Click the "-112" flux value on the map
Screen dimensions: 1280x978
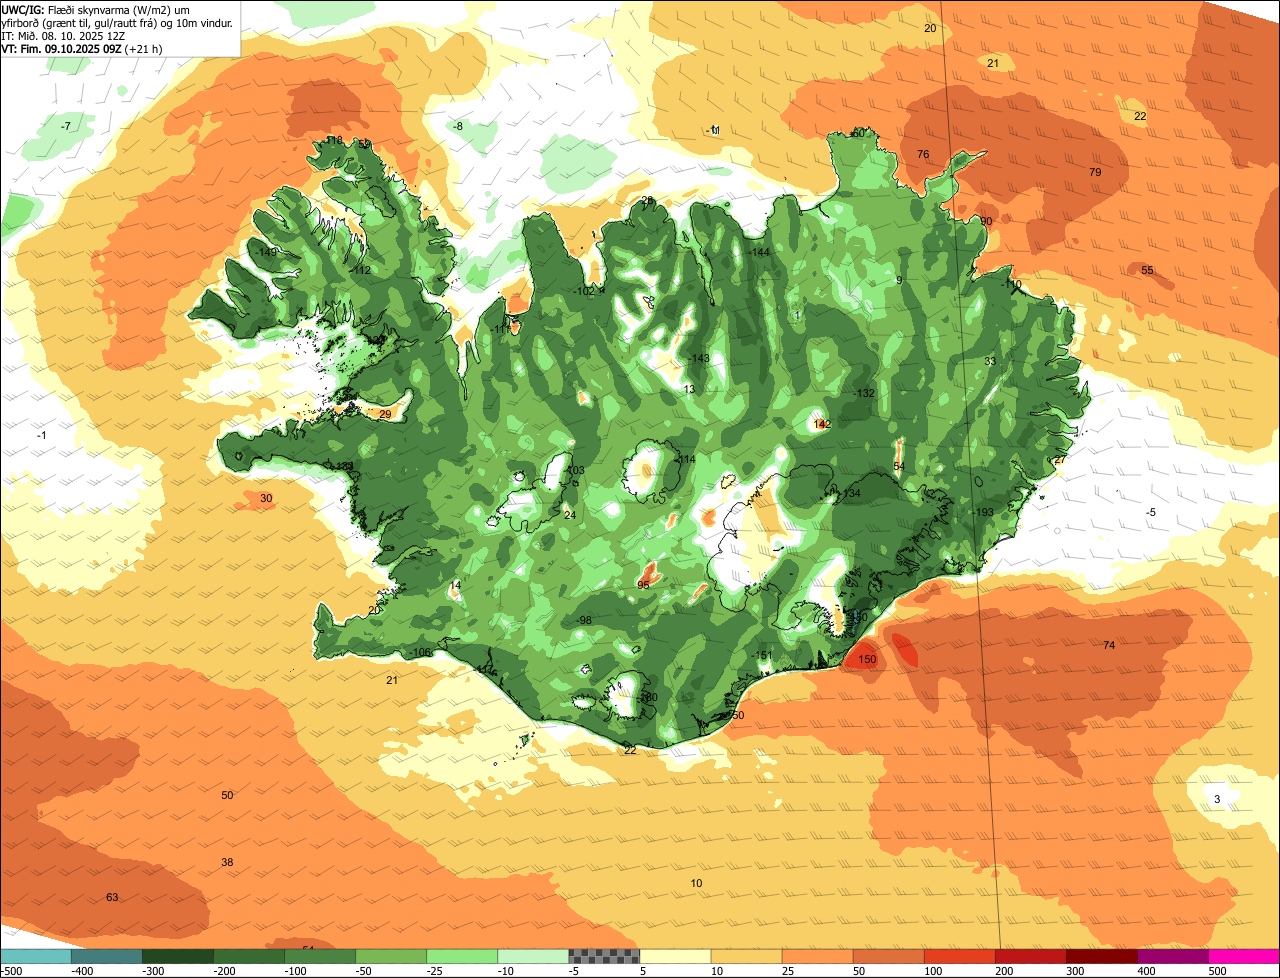[360, 271]
